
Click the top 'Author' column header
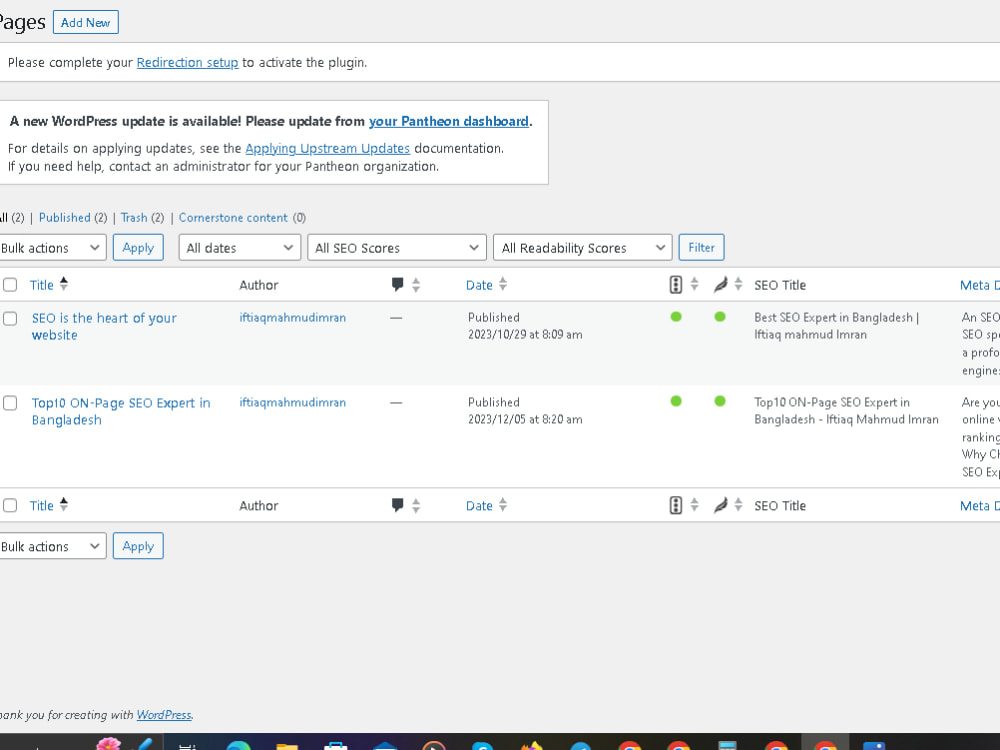point(259,285)
